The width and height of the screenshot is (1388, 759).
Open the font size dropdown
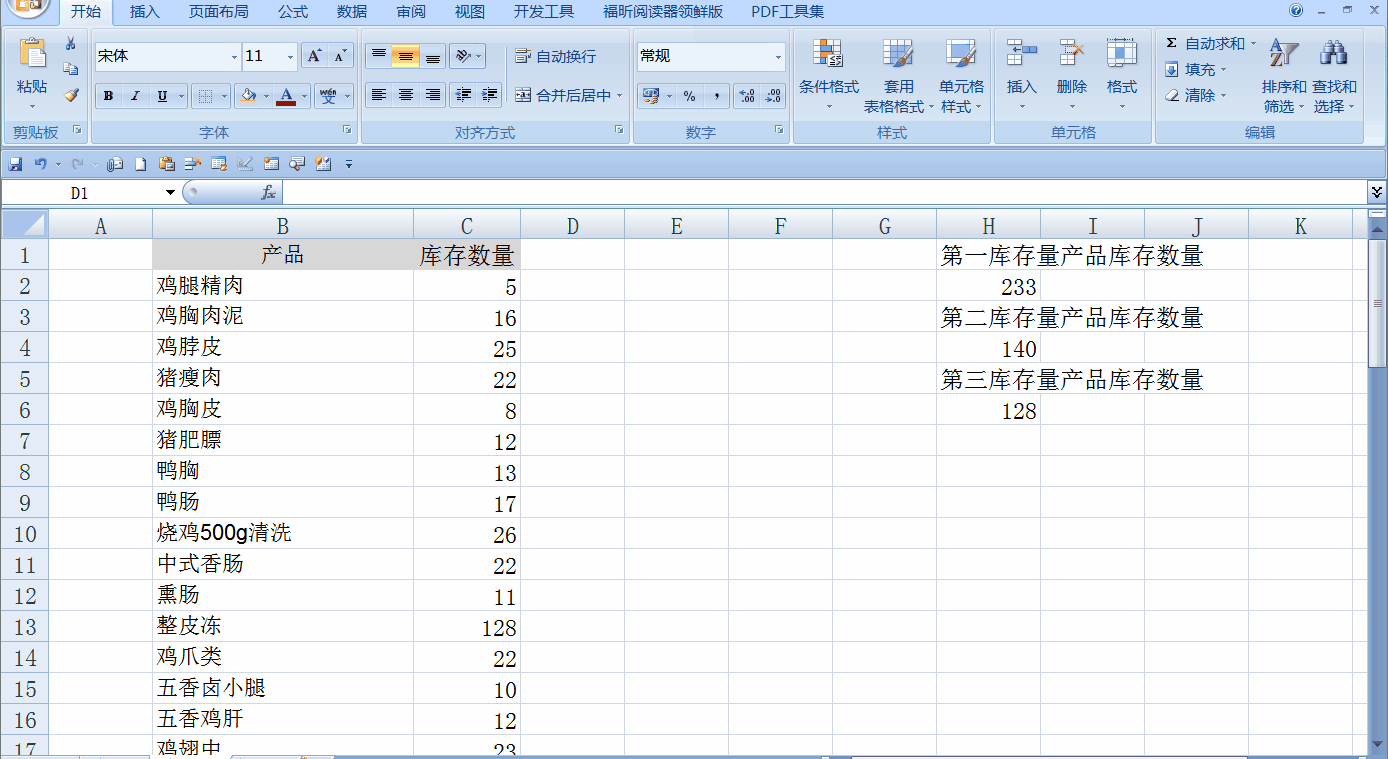click(x=291, y=57)
